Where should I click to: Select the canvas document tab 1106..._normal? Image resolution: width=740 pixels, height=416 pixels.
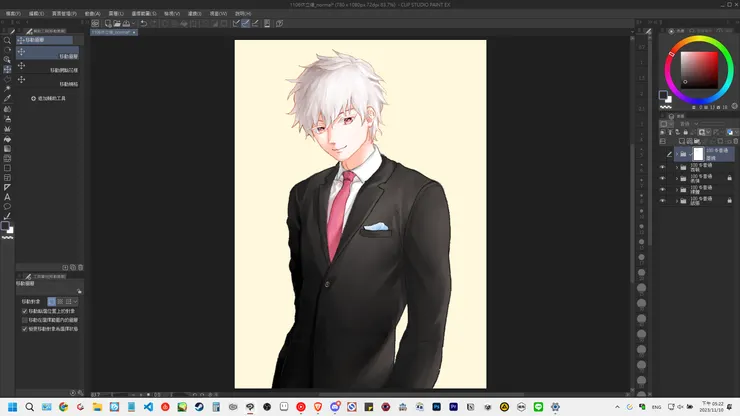112,32
